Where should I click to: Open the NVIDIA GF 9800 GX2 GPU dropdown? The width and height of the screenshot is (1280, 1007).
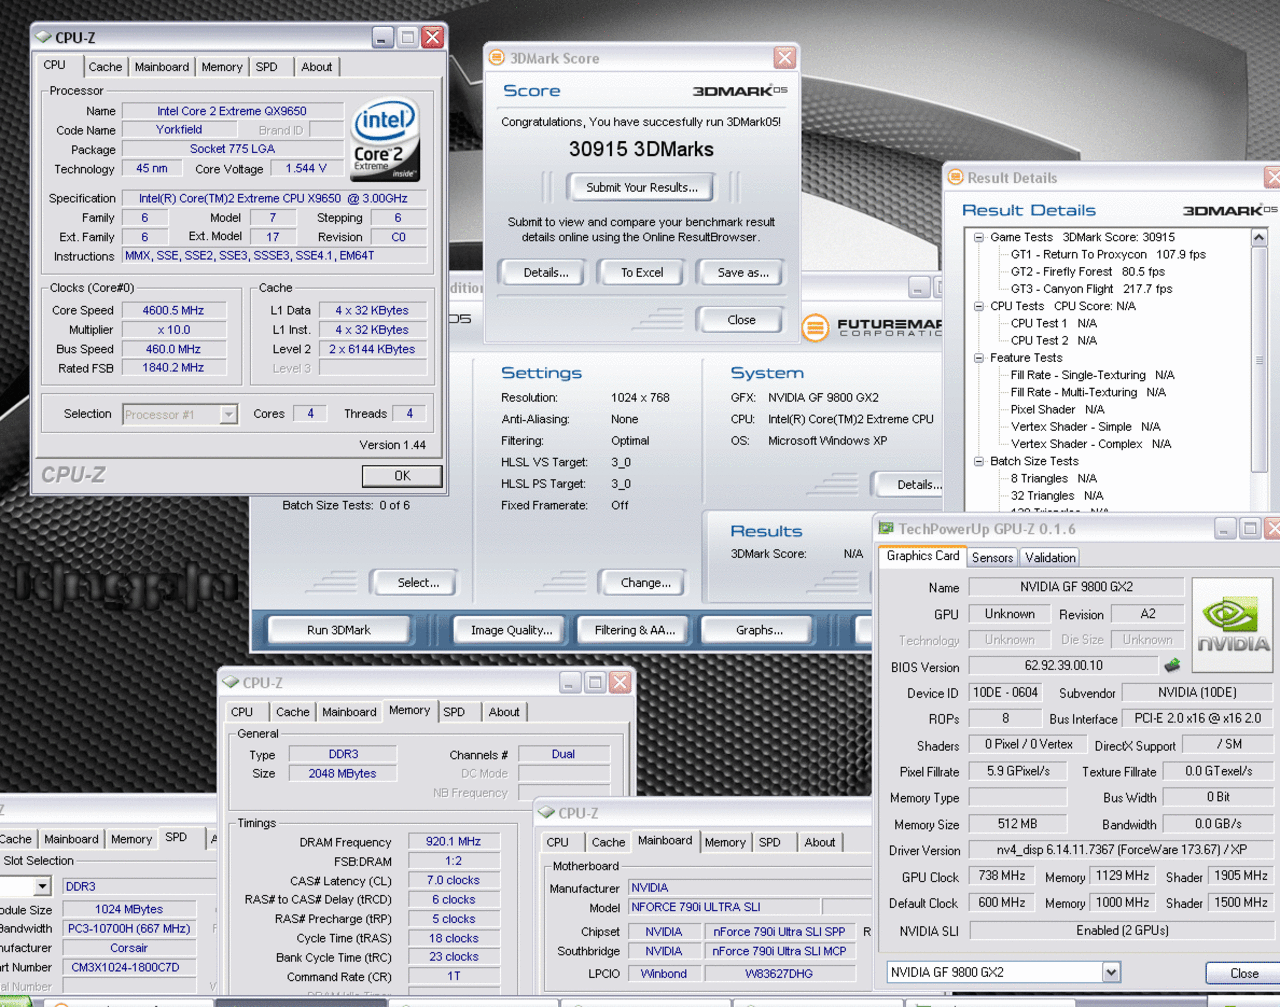[x=1111, y=972]
